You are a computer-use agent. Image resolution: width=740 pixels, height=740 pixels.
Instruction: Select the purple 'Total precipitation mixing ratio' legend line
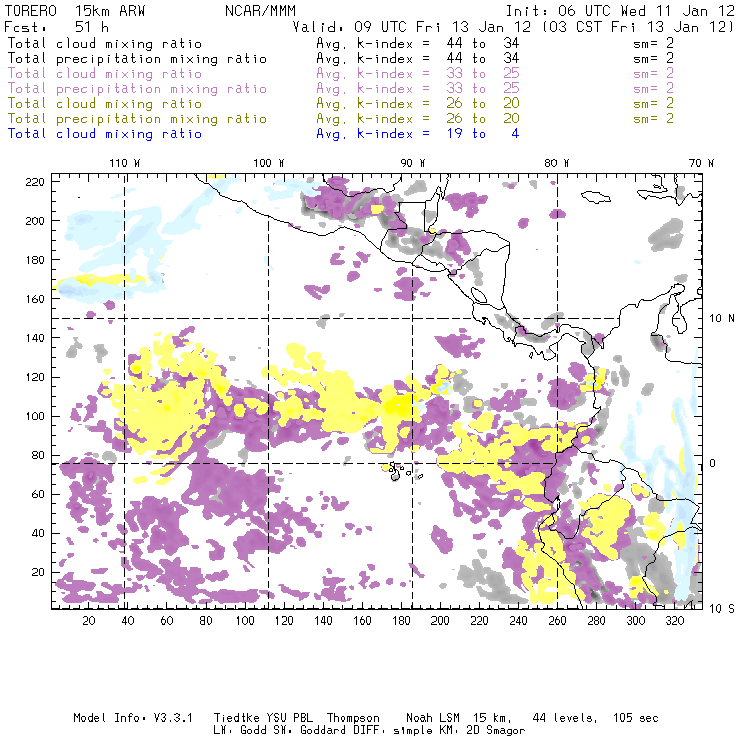coord(137,89)
